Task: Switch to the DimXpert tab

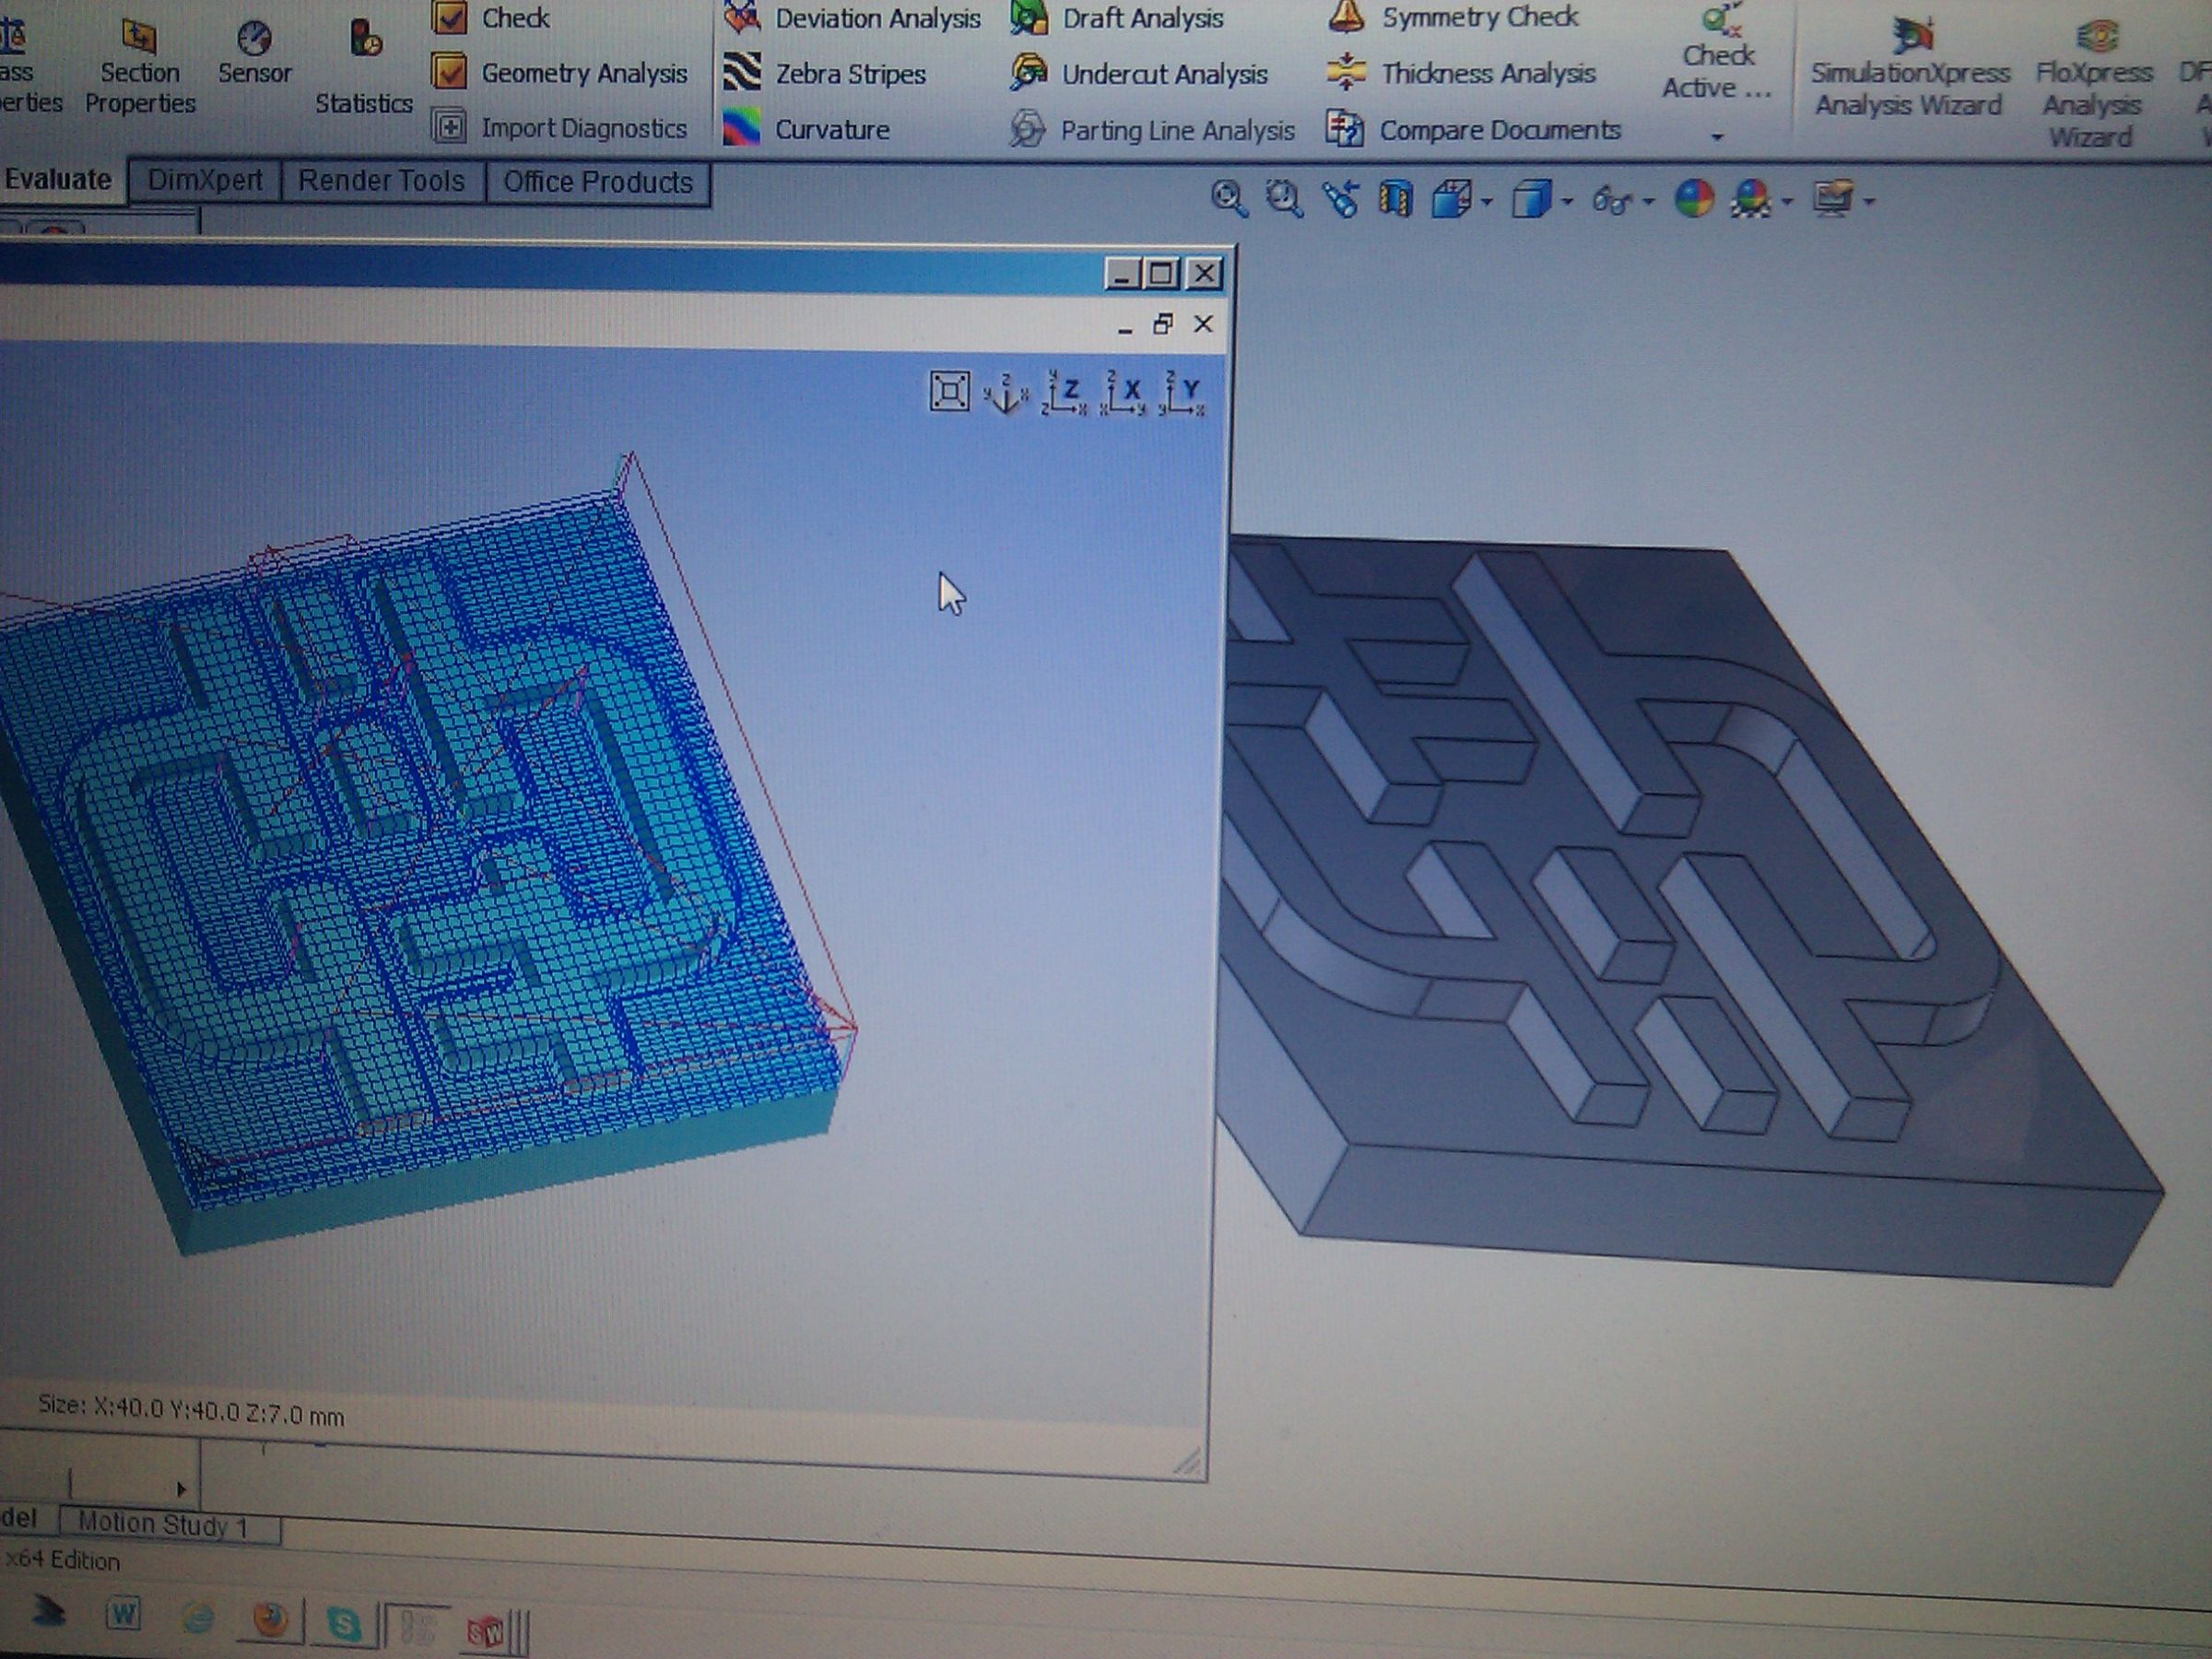Action: click(205, 181)
